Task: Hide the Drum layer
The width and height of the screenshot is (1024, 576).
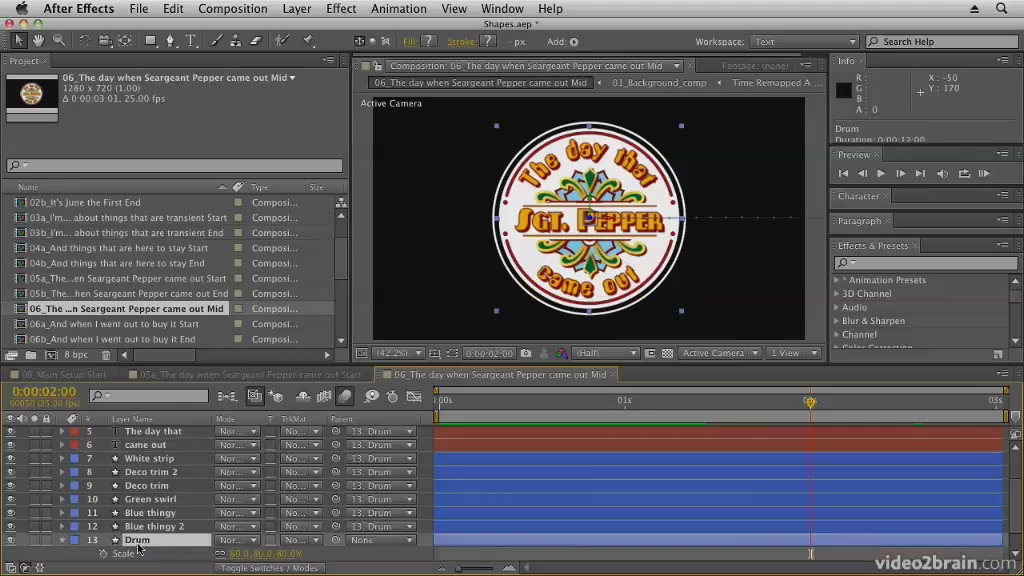Action: pyautogui.click(x=10, y=540)
